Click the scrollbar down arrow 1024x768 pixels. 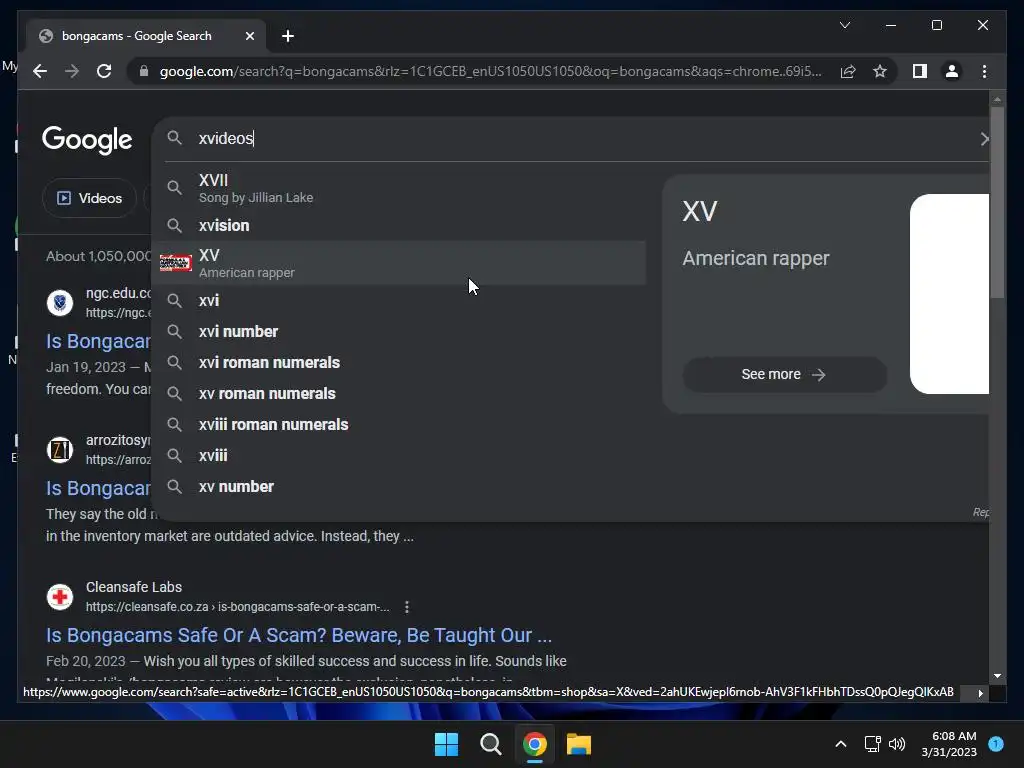(997, 676)
